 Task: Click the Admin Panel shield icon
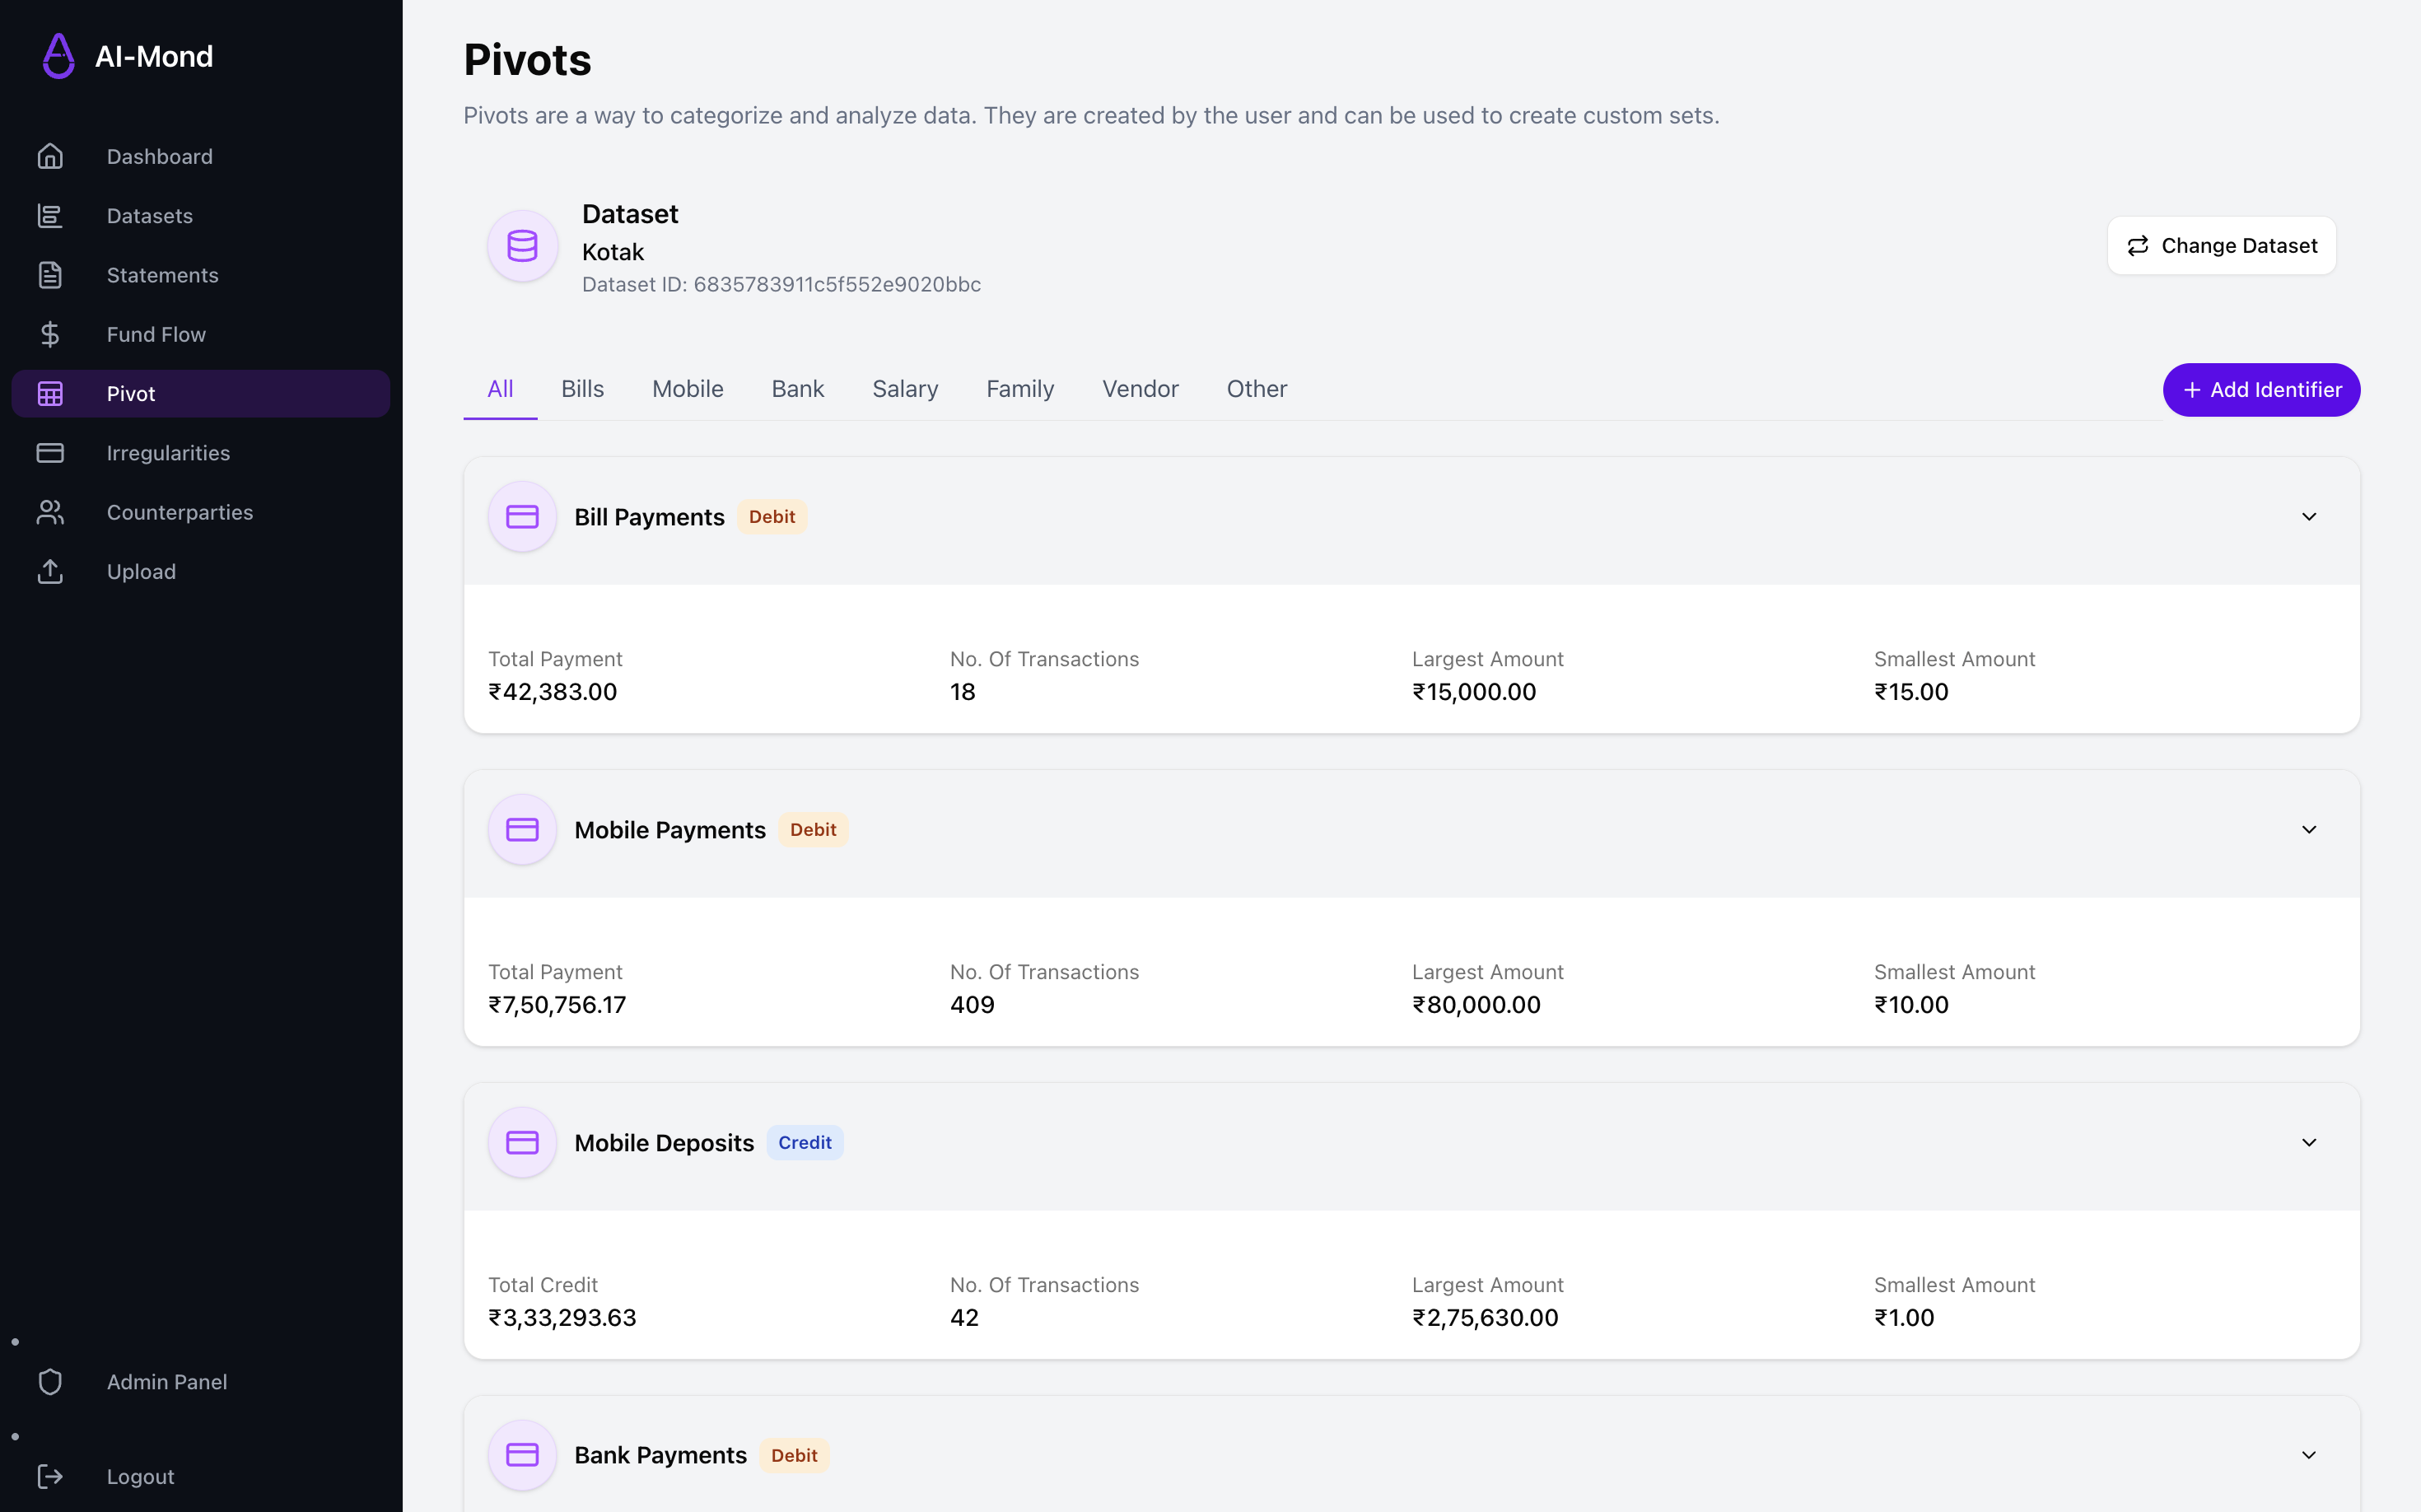pos(50,1381)
